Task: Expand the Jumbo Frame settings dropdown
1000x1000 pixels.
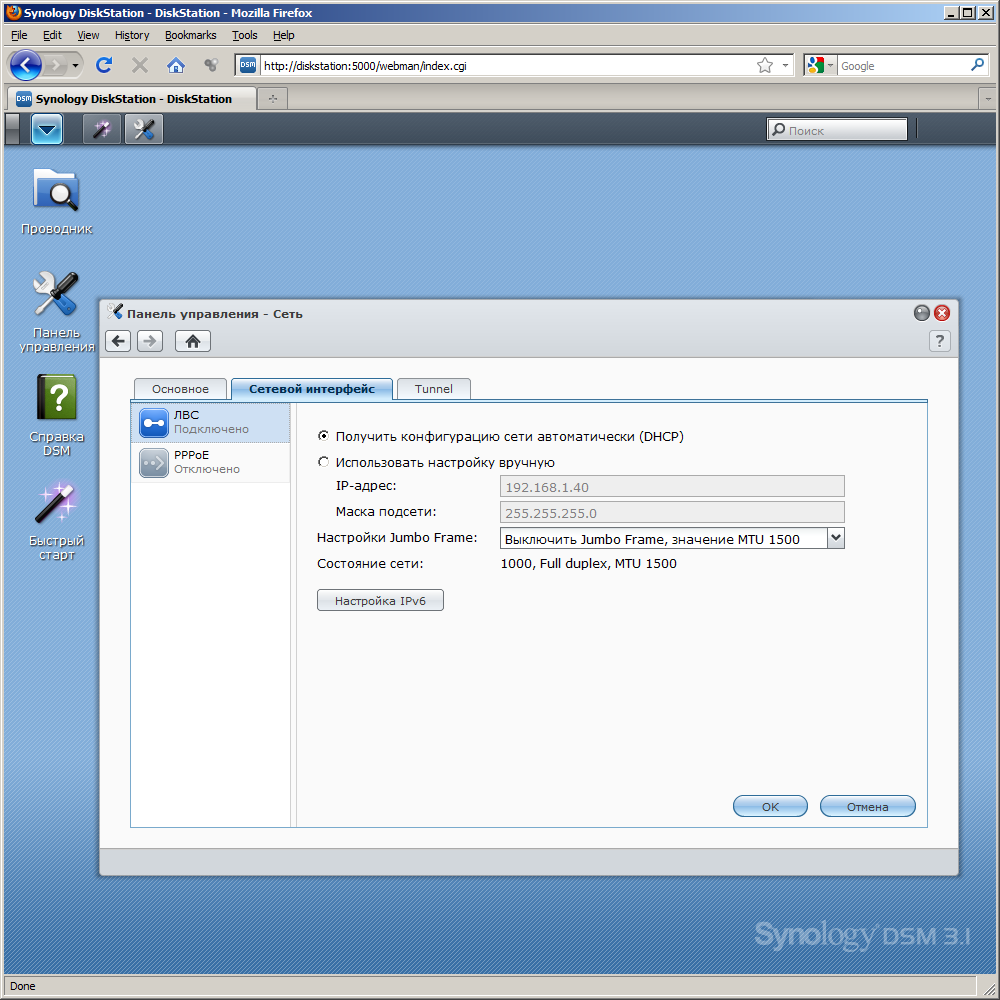Action: [835, 538]
